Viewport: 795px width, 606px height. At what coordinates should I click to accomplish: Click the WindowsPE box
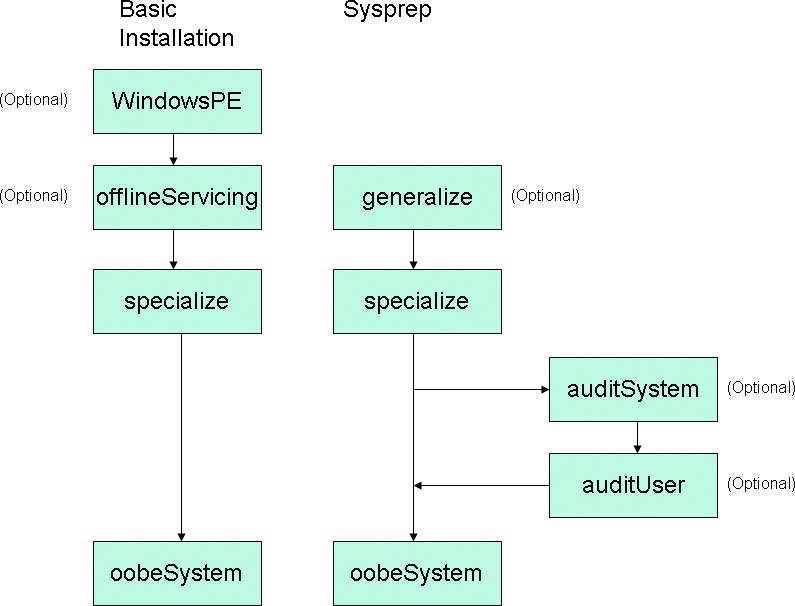pyautogui.click(x=177, y=101)
